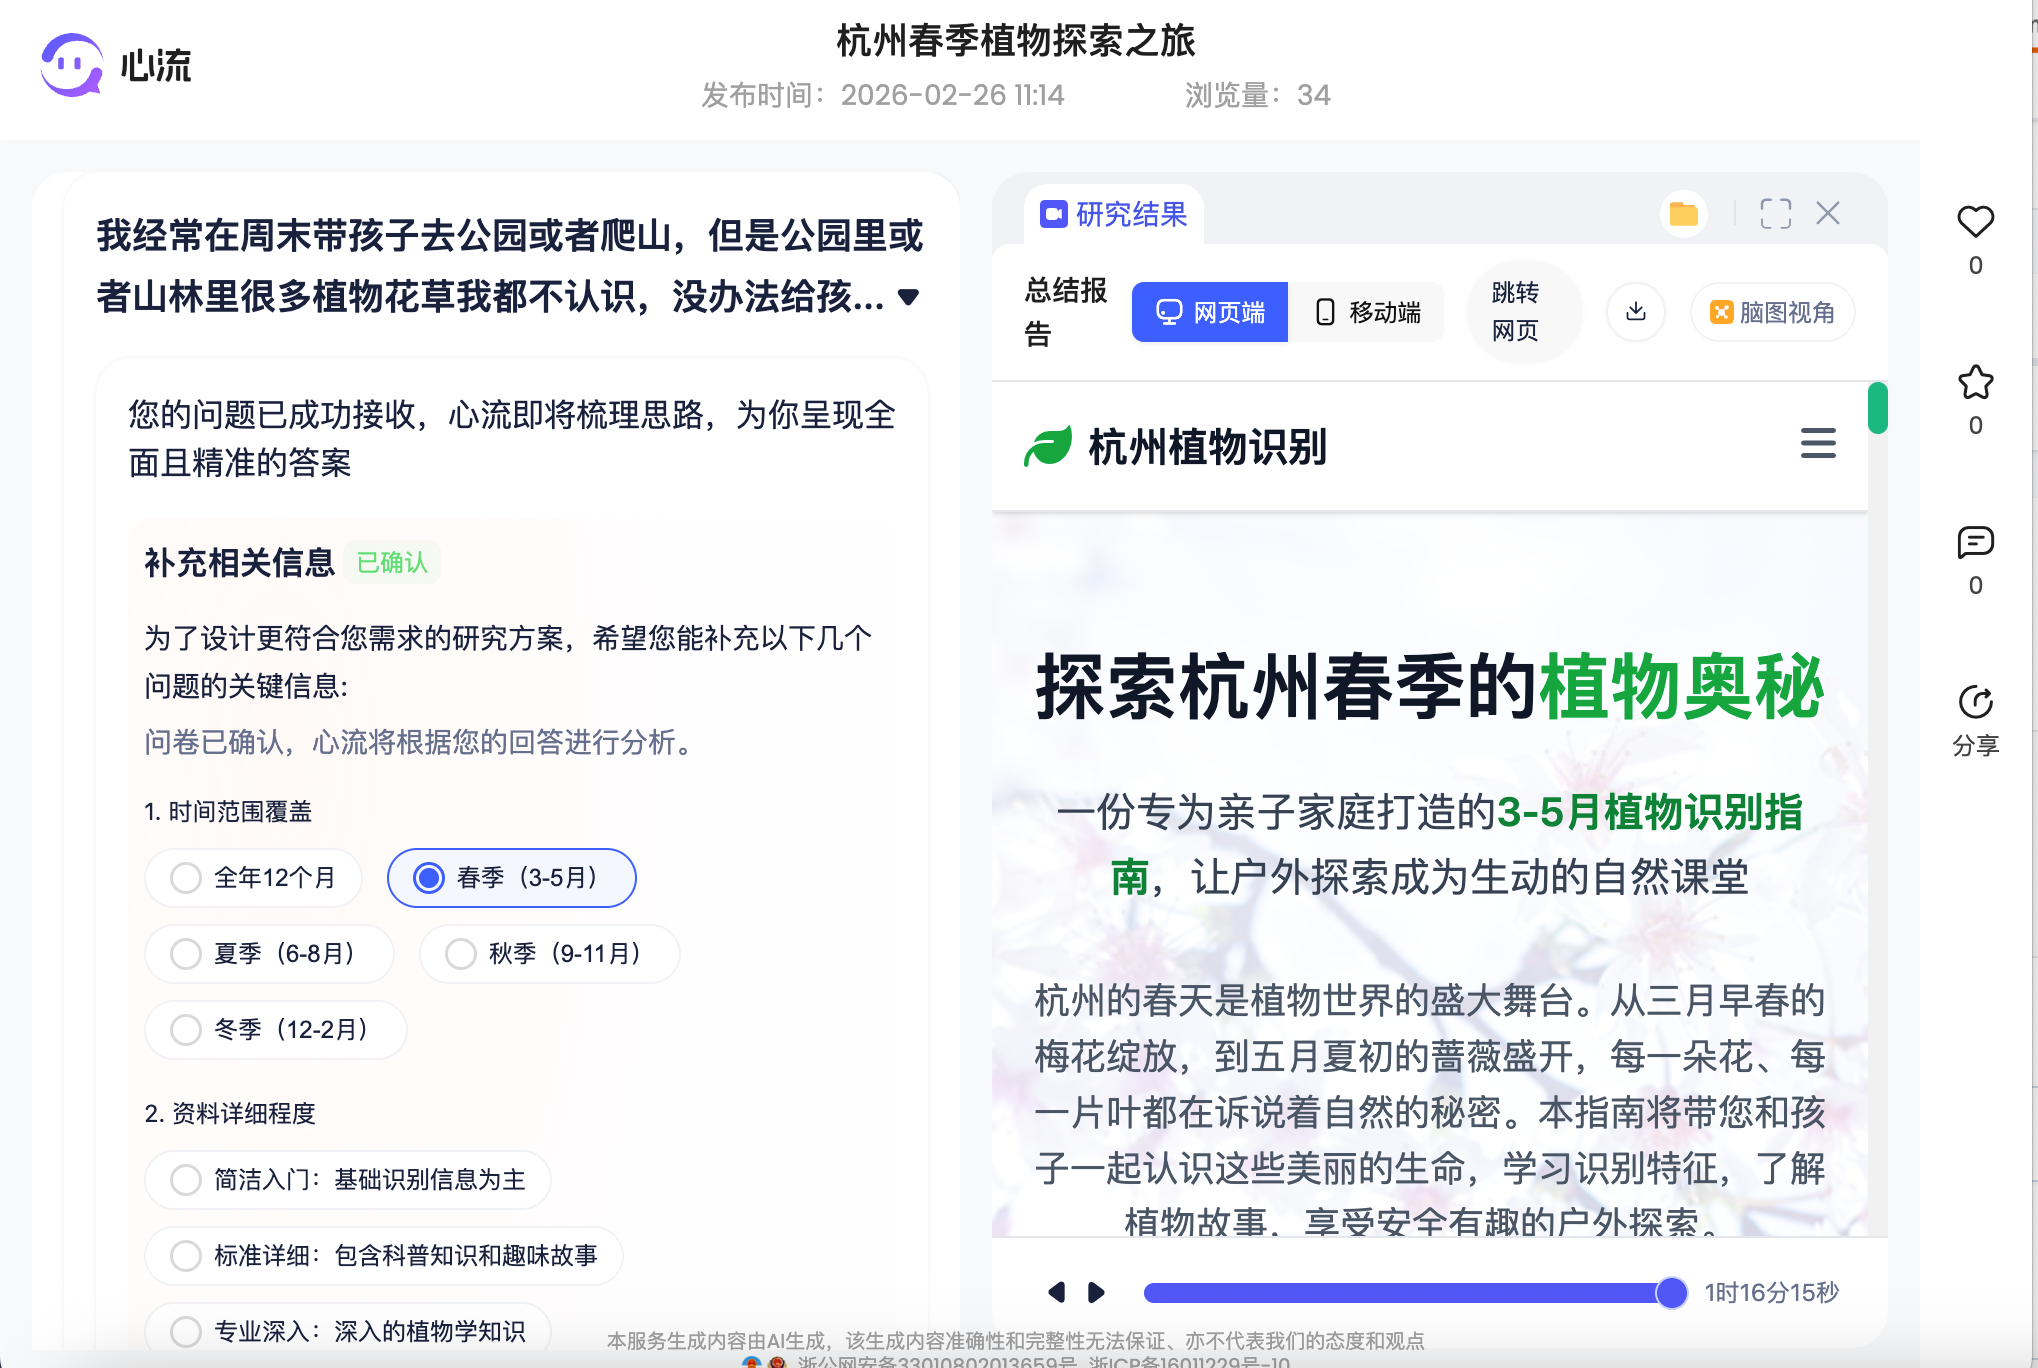Enter fullscreen view of the research result
Image resolution: width=2038 pixels, height=1368 pixels.
click(1776, 213)
